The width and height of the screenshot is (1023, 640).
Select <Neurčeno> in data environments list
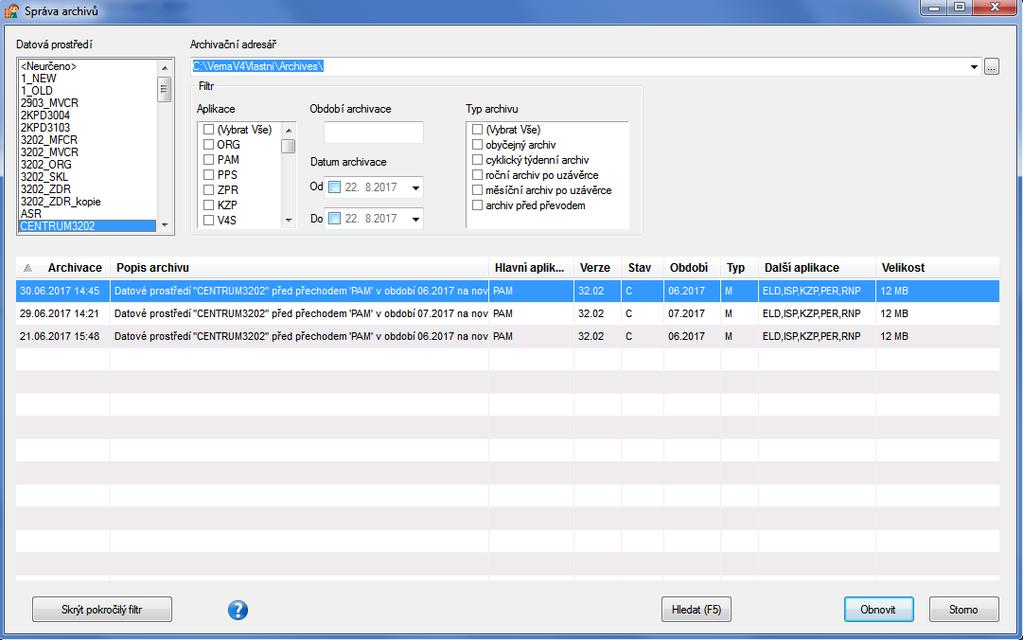tap(87, 66)
